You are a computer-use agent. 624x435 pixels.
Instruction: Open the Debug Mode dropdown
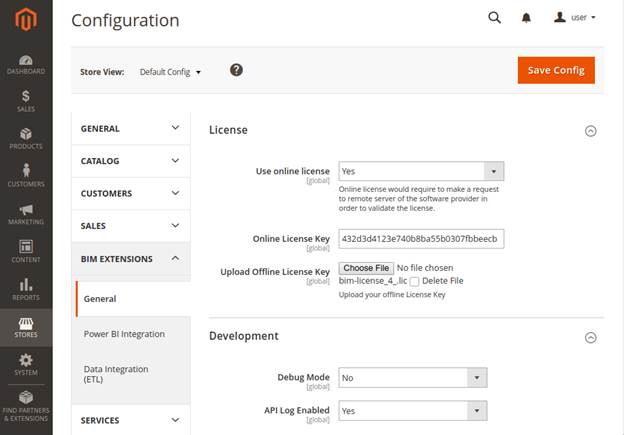[x=413, y=378]
